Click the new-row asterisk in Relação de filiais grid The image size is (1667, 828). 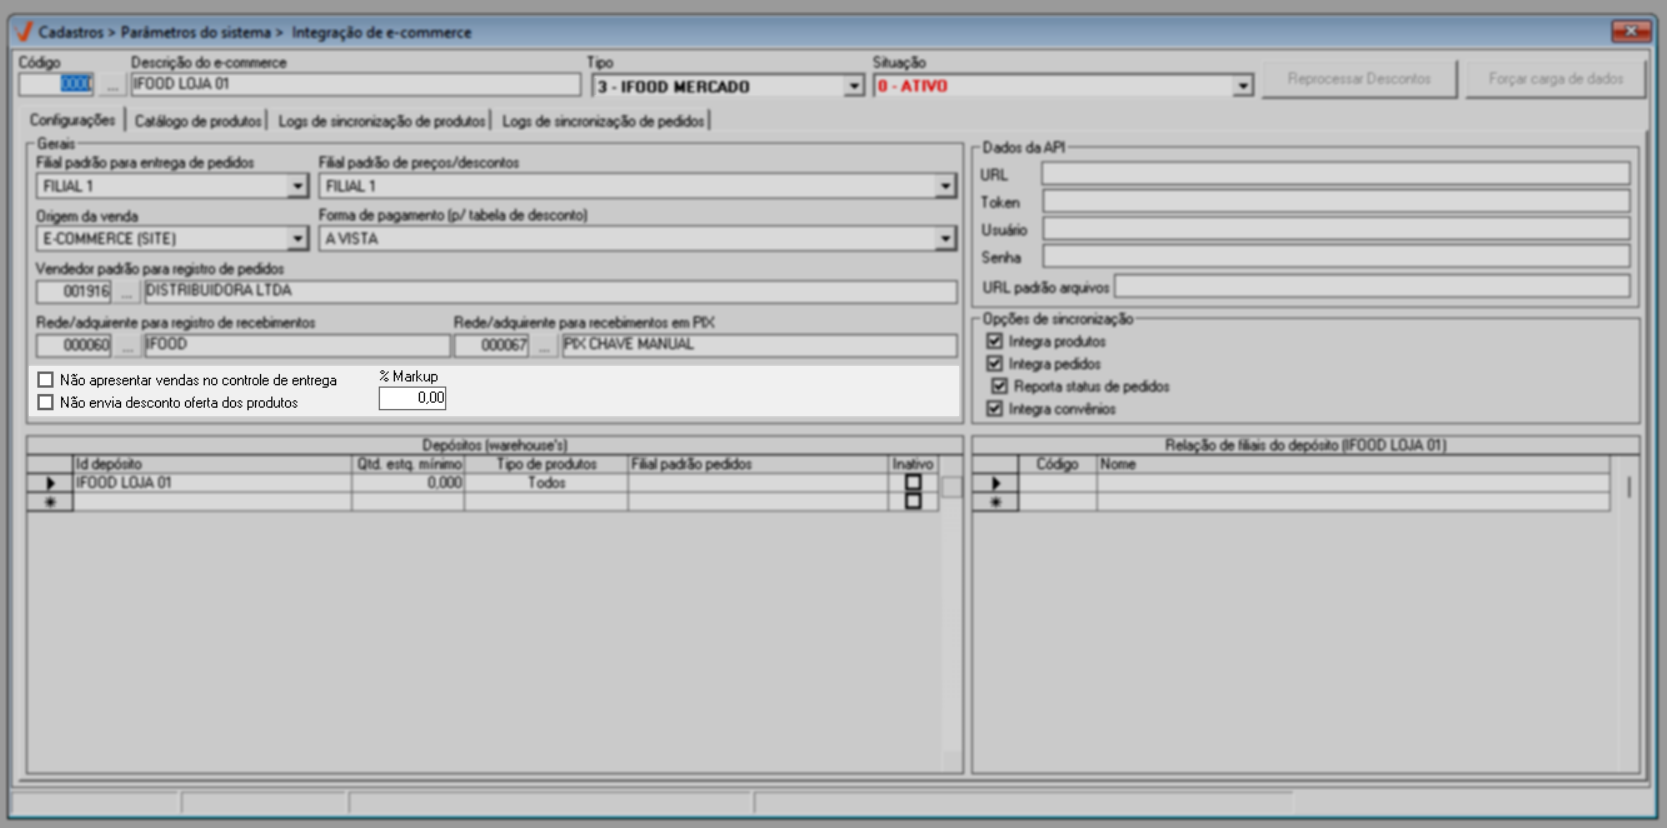coord(995,502)
